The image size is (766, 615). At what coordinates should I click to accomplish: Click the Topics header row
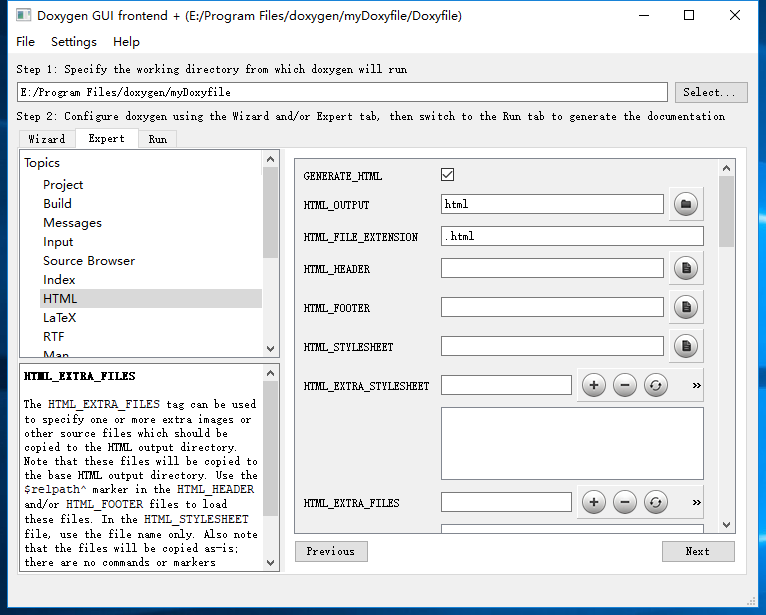tap(141, 163)
